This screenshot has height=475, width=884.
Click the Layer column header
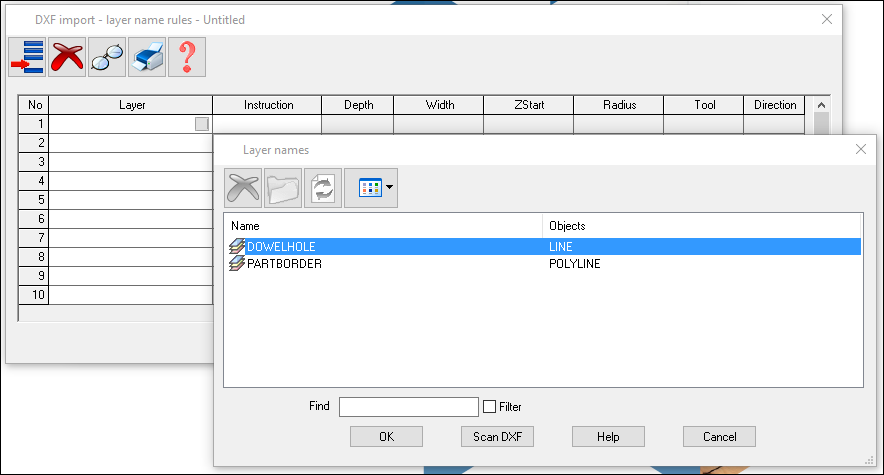pos(131,105)
